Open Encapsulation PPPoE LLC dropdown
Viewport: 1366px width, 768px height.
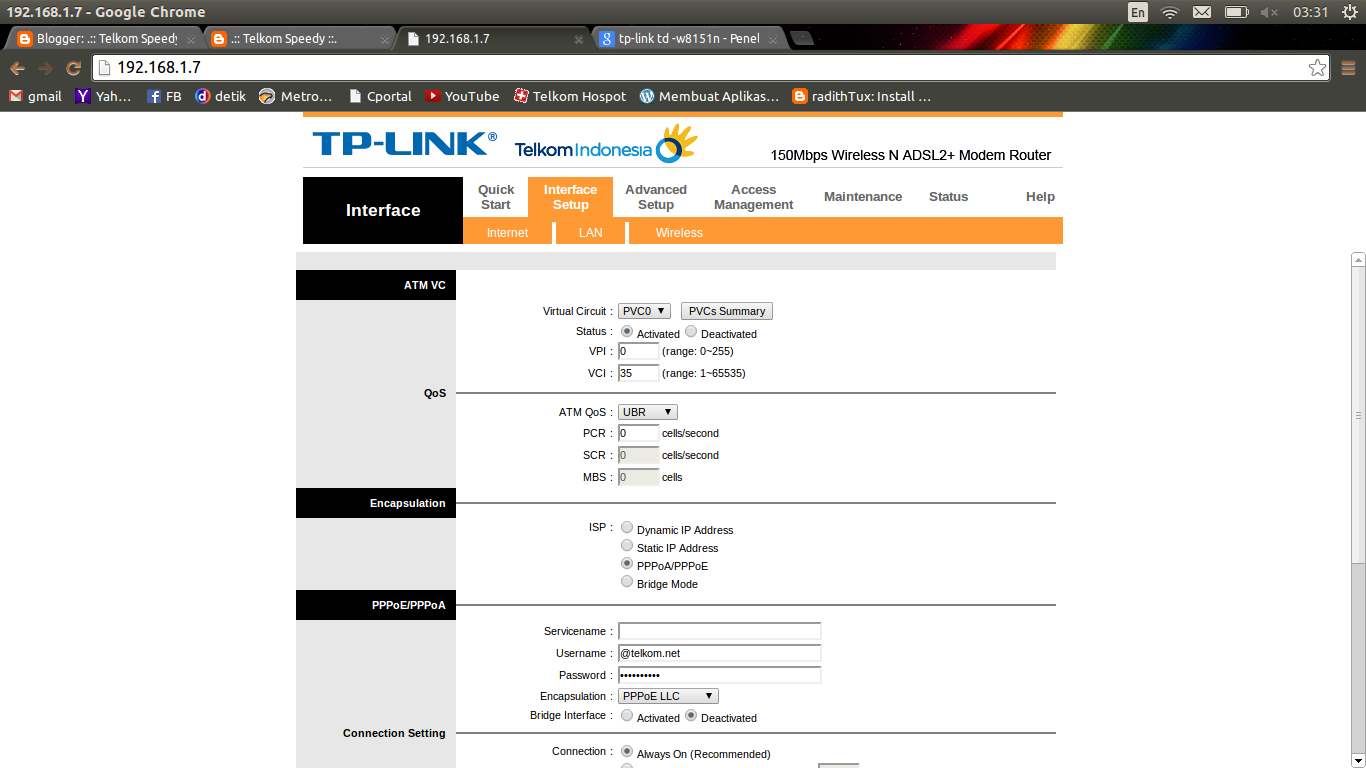click(x=668, y=696)
